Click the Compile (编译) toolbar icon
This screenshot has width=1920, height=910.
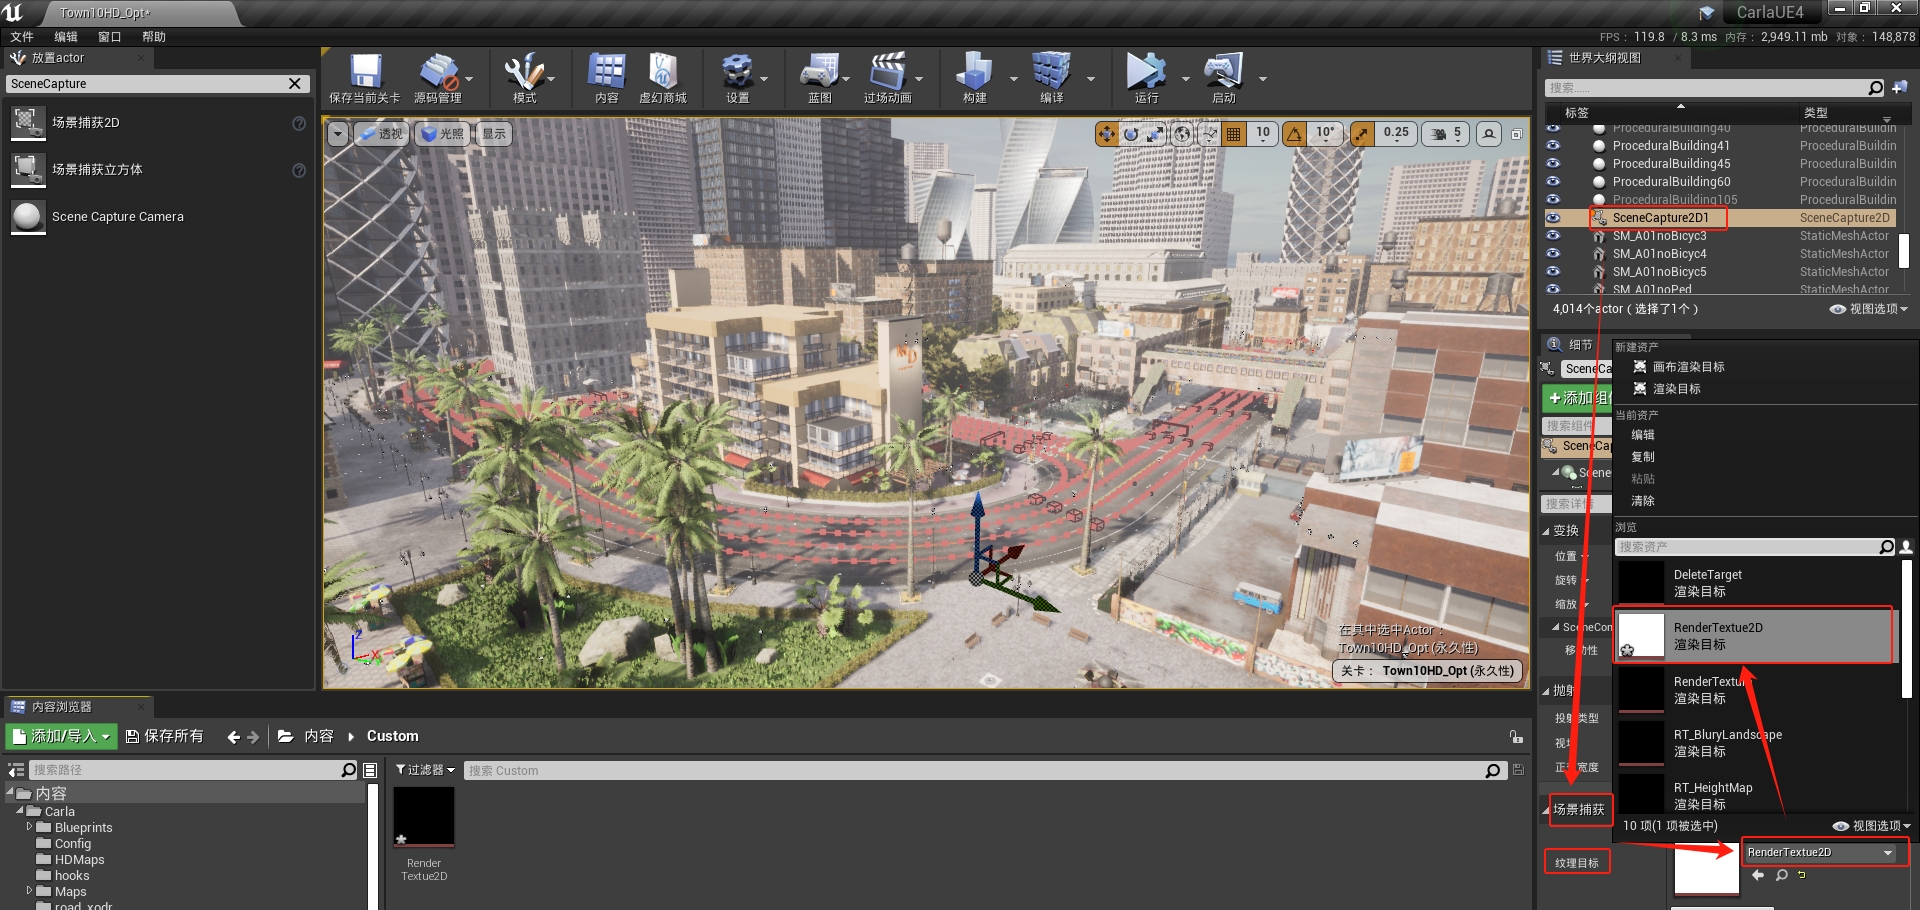(1051, 72)
